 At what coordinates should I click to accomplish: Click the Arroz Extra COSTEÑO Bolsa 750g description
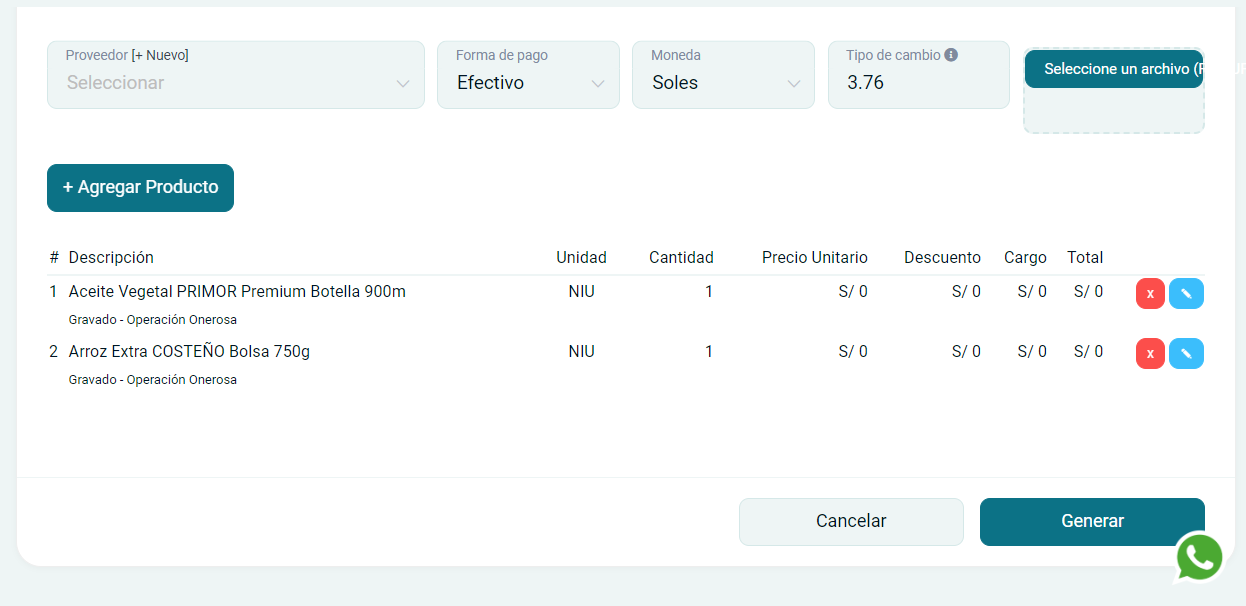(x=189, y=352)
